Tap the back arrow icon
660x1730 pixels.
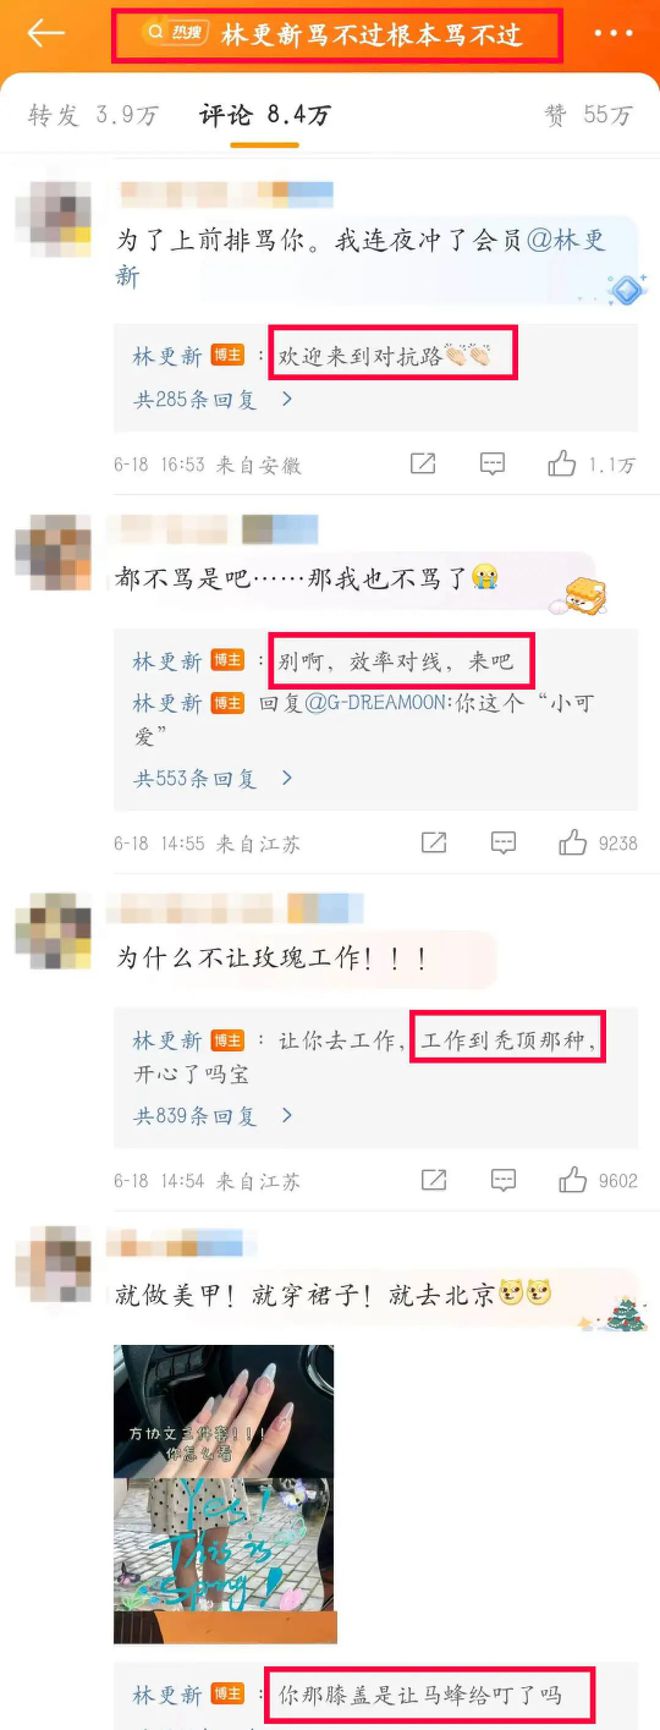[46, 33]
